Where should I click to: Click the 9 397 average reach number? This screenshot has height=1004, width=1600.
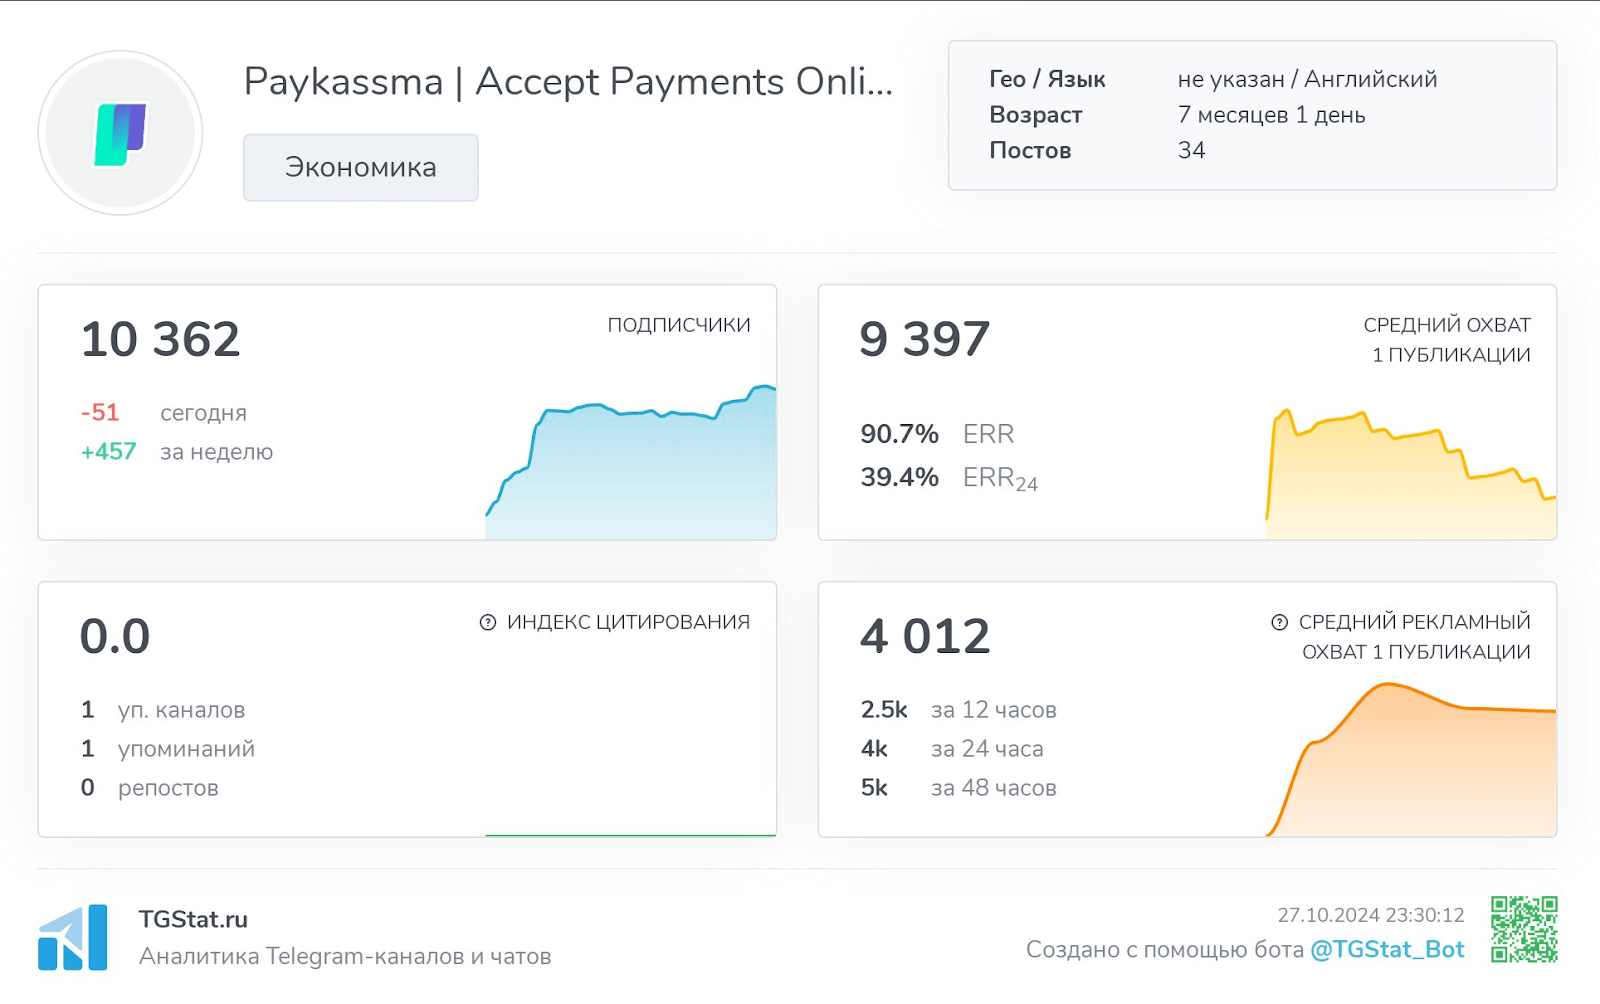click(925, 339)
